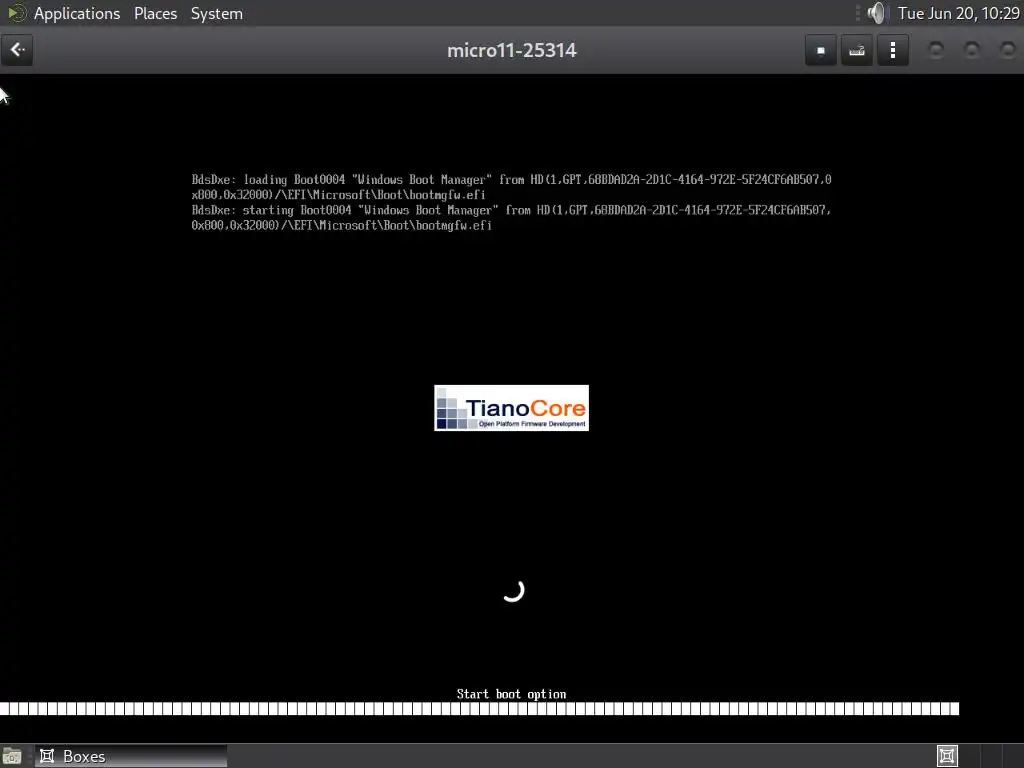Click the volume speaker icon
Image resolution: width=1024 pixels, height=768 pixels.
tap(876, 13)
